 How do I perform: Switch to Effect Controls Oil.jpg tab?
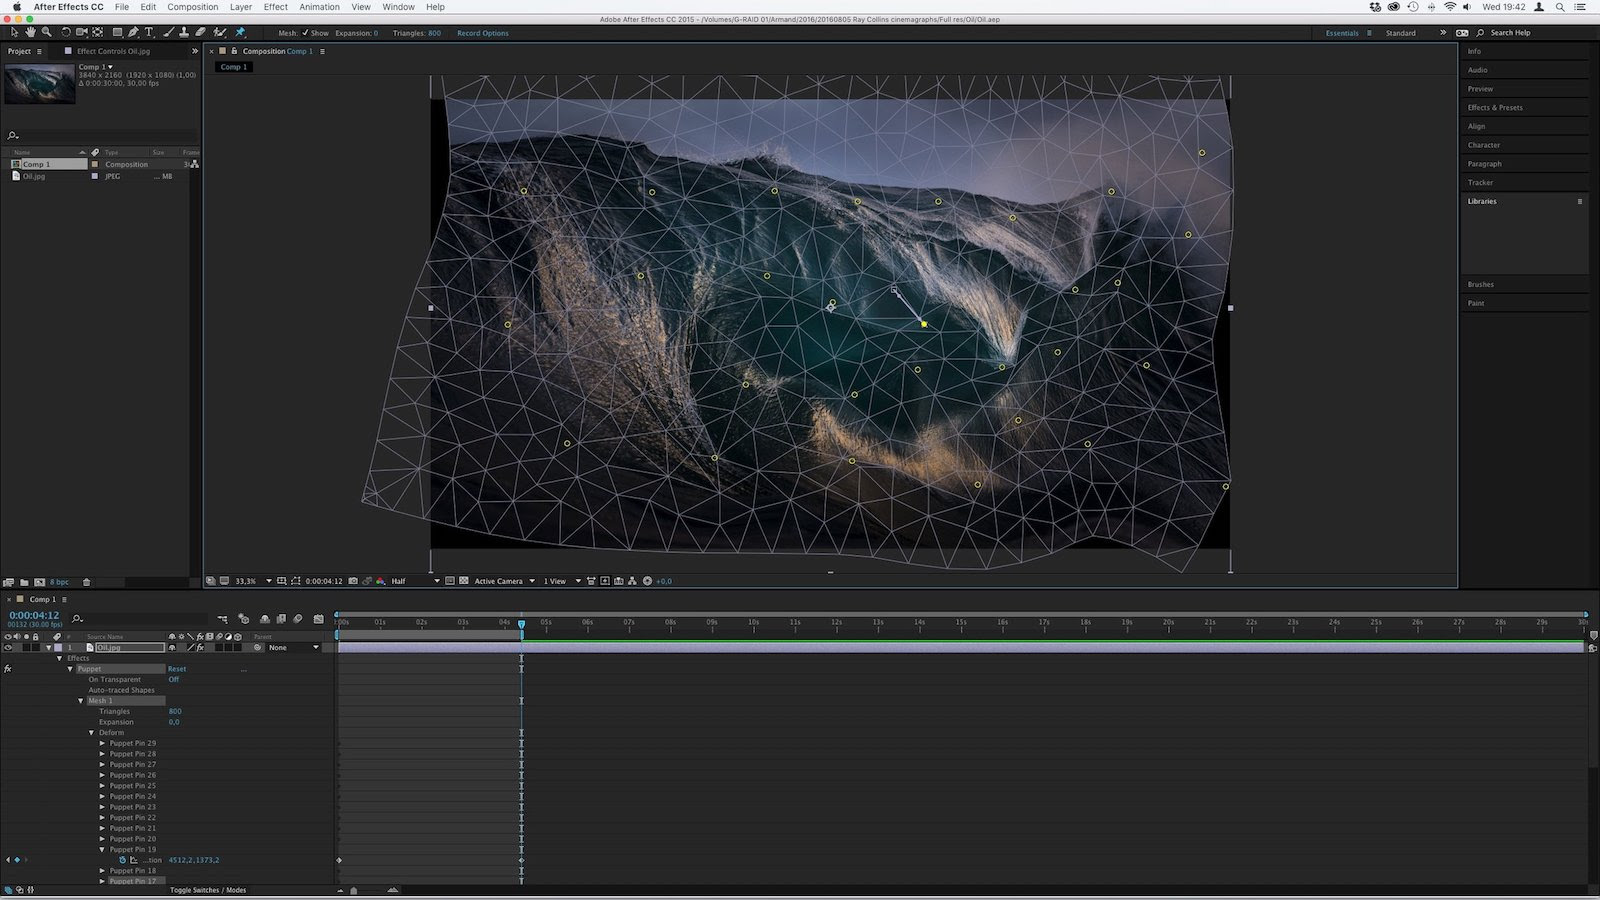pyautogui.click(x=113, y=51)
